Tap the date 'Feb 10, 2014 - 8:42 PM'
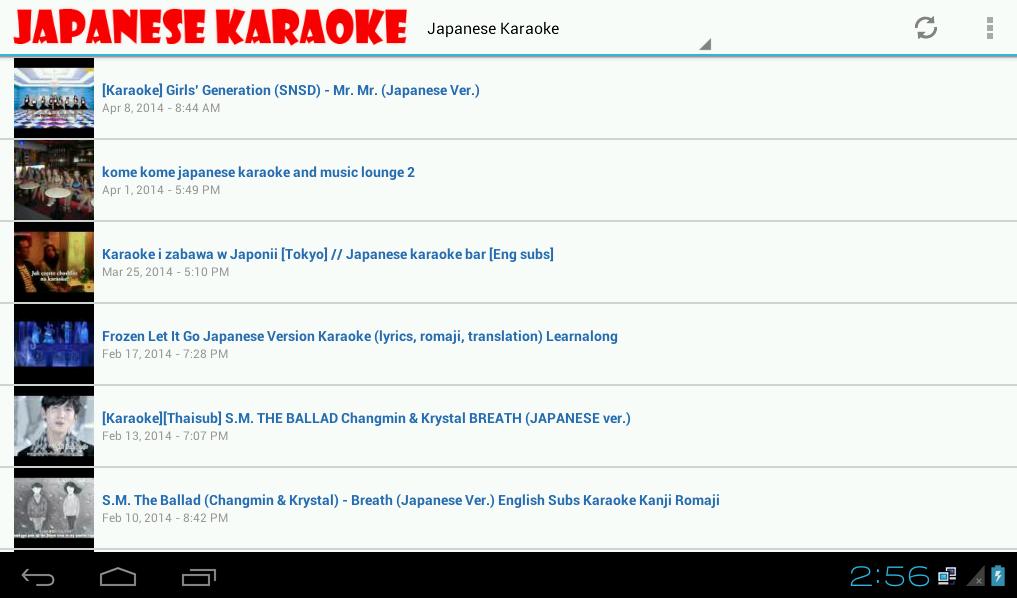The image size is (1017, 598). (x=165, y=518)
